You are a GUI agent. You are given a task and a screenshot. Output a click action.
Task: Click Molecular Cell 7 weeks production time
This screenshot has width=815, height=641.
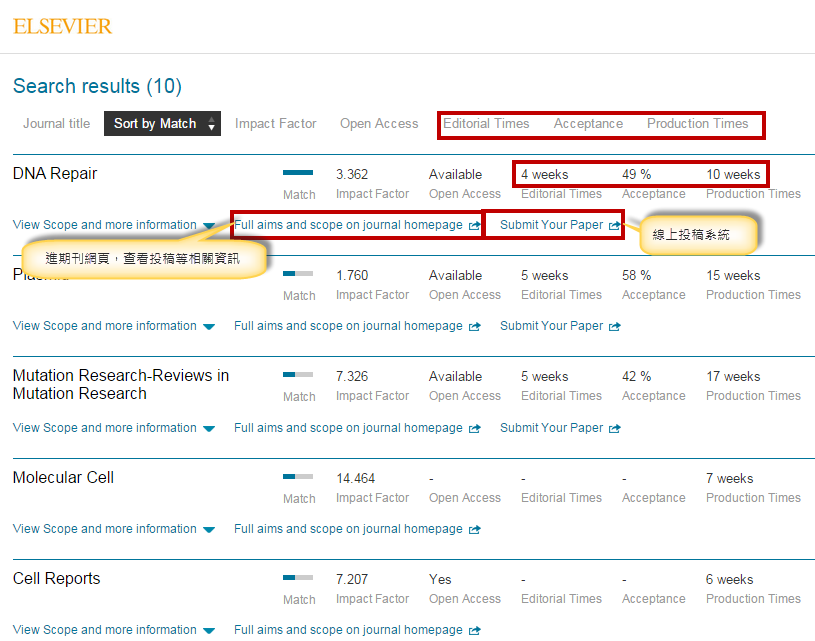[x=729, y=478]
